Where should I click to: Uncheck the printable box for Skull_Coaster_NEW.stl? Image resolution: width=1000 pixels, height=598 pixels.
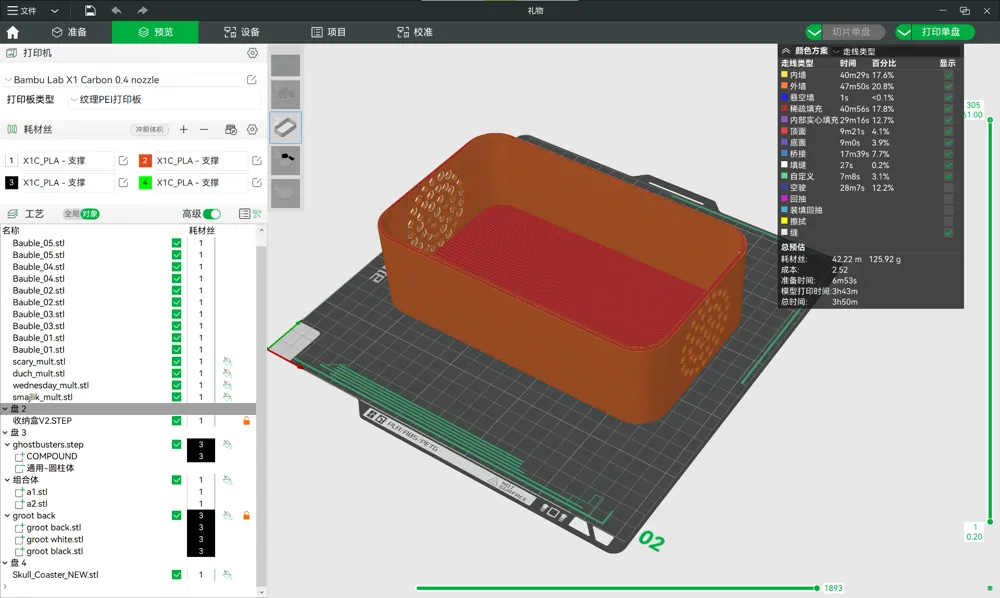pos(177,574)
